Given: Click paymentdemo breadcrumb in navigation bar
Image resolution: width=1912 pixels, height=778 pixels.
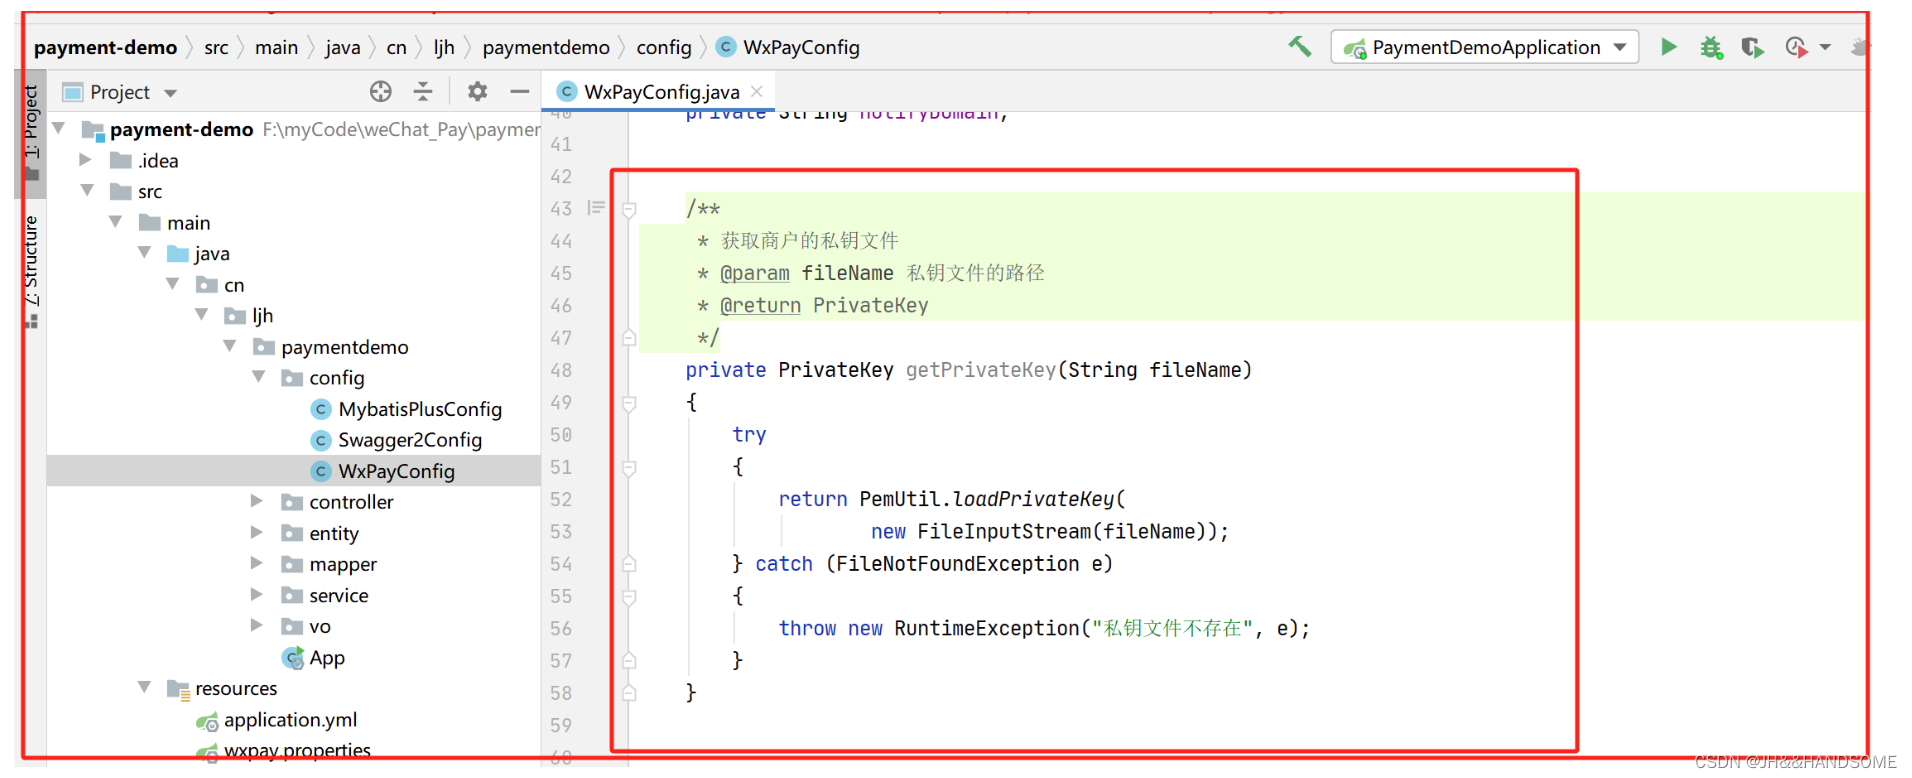Looking at the screenshot, I should pyautogui.click(x=546, y=47).
